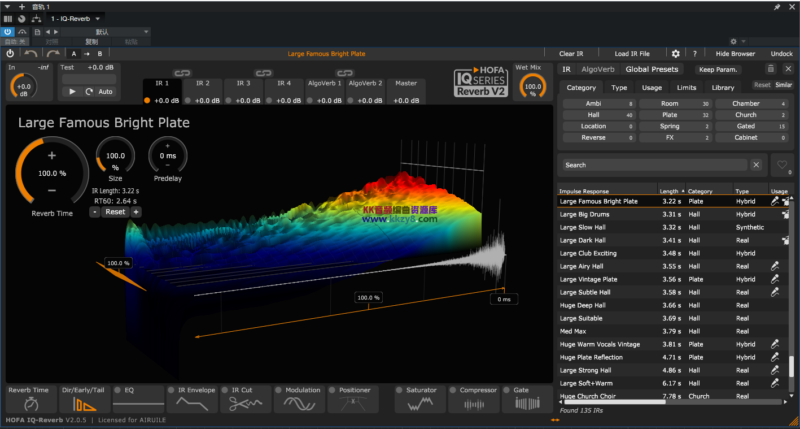Viewport: 800px width, 429px height.
Task: Select the Usage filter tab
Action: (x=651, y=87)
